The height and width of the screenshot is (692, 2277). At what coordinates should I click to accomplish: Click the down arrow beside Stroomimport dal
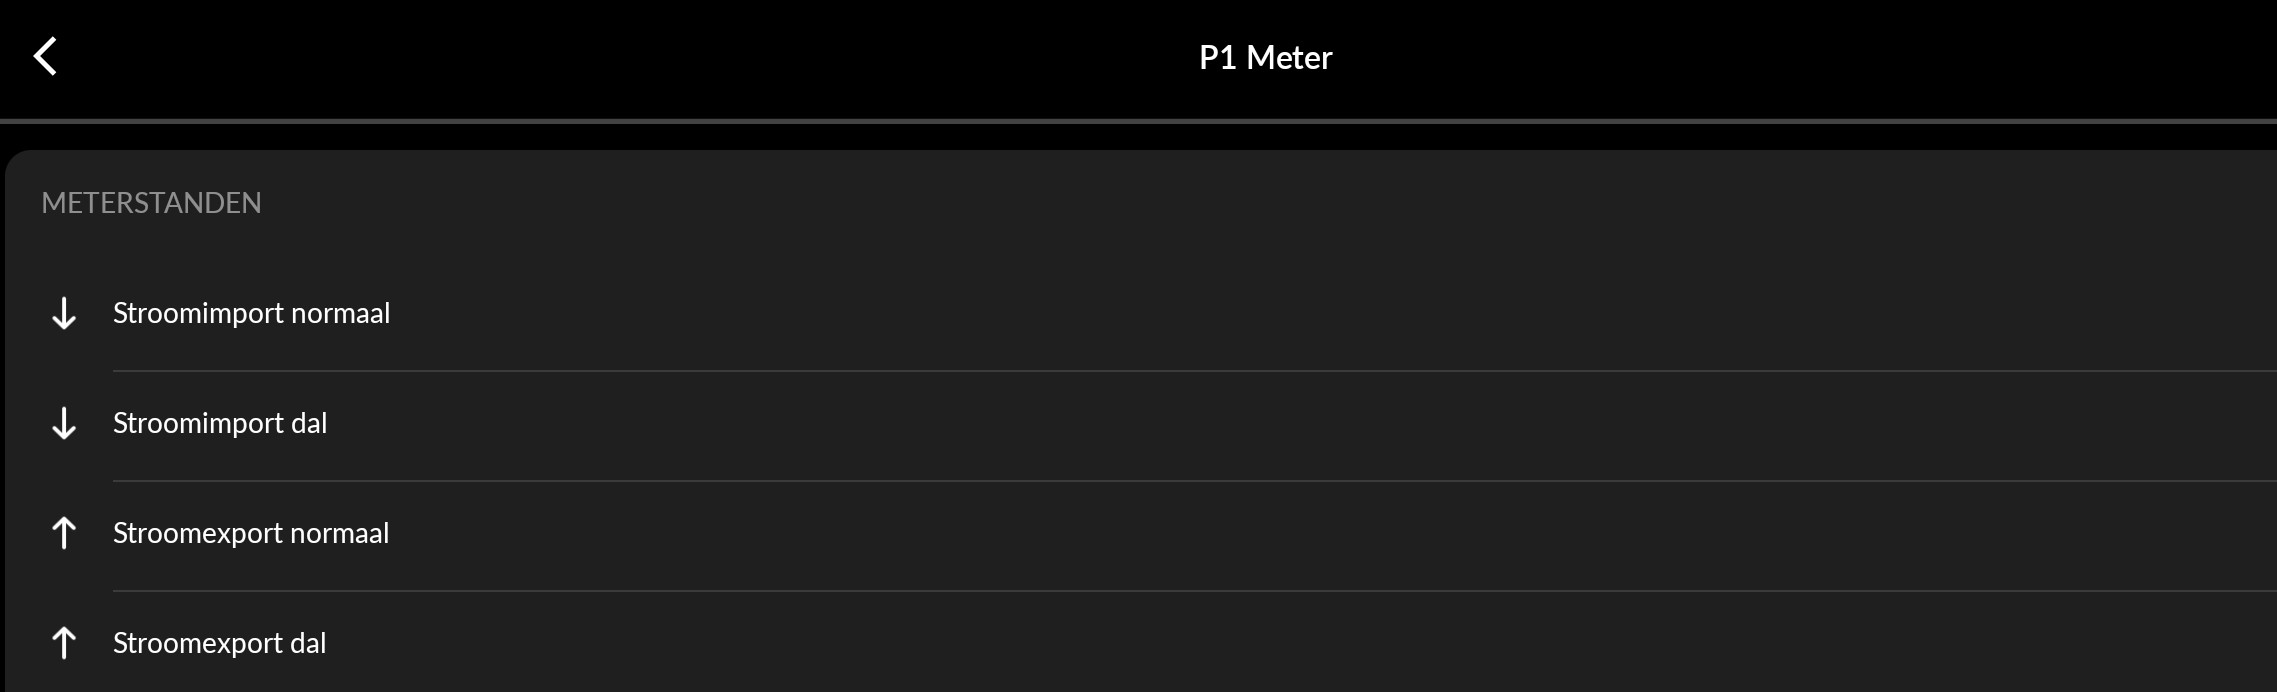(64, 424)
